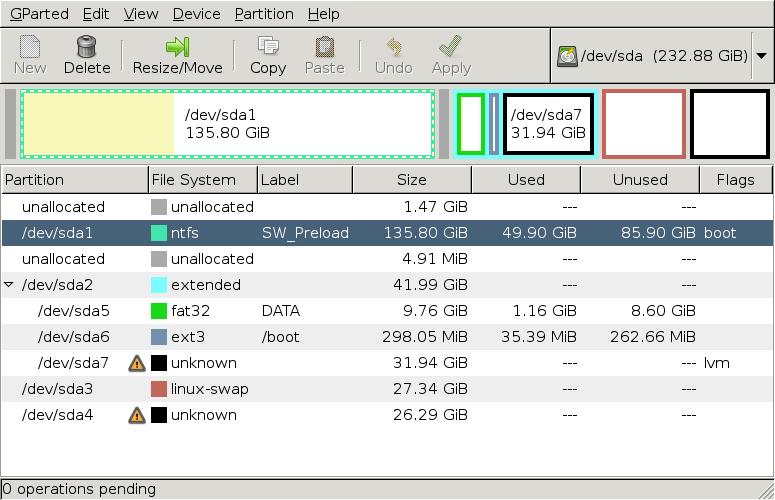Click the hard disk icon beside /dev/sda
This screenshot has width=775, height=500.
click(567, 56)
